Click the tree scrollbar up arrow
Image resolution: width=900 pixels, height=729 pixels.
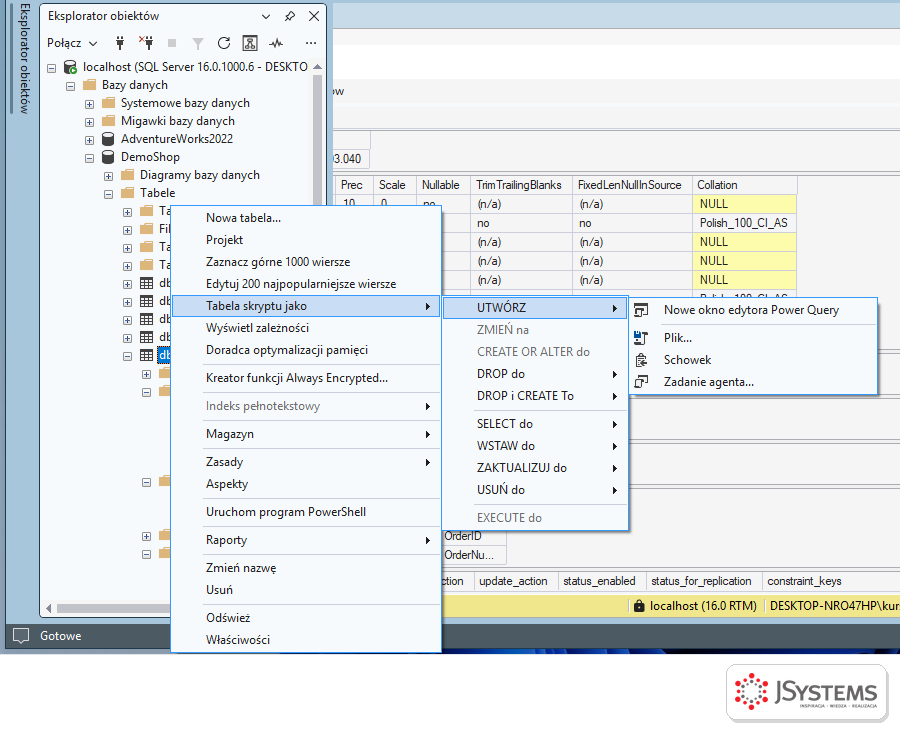[x=317, y=67]
